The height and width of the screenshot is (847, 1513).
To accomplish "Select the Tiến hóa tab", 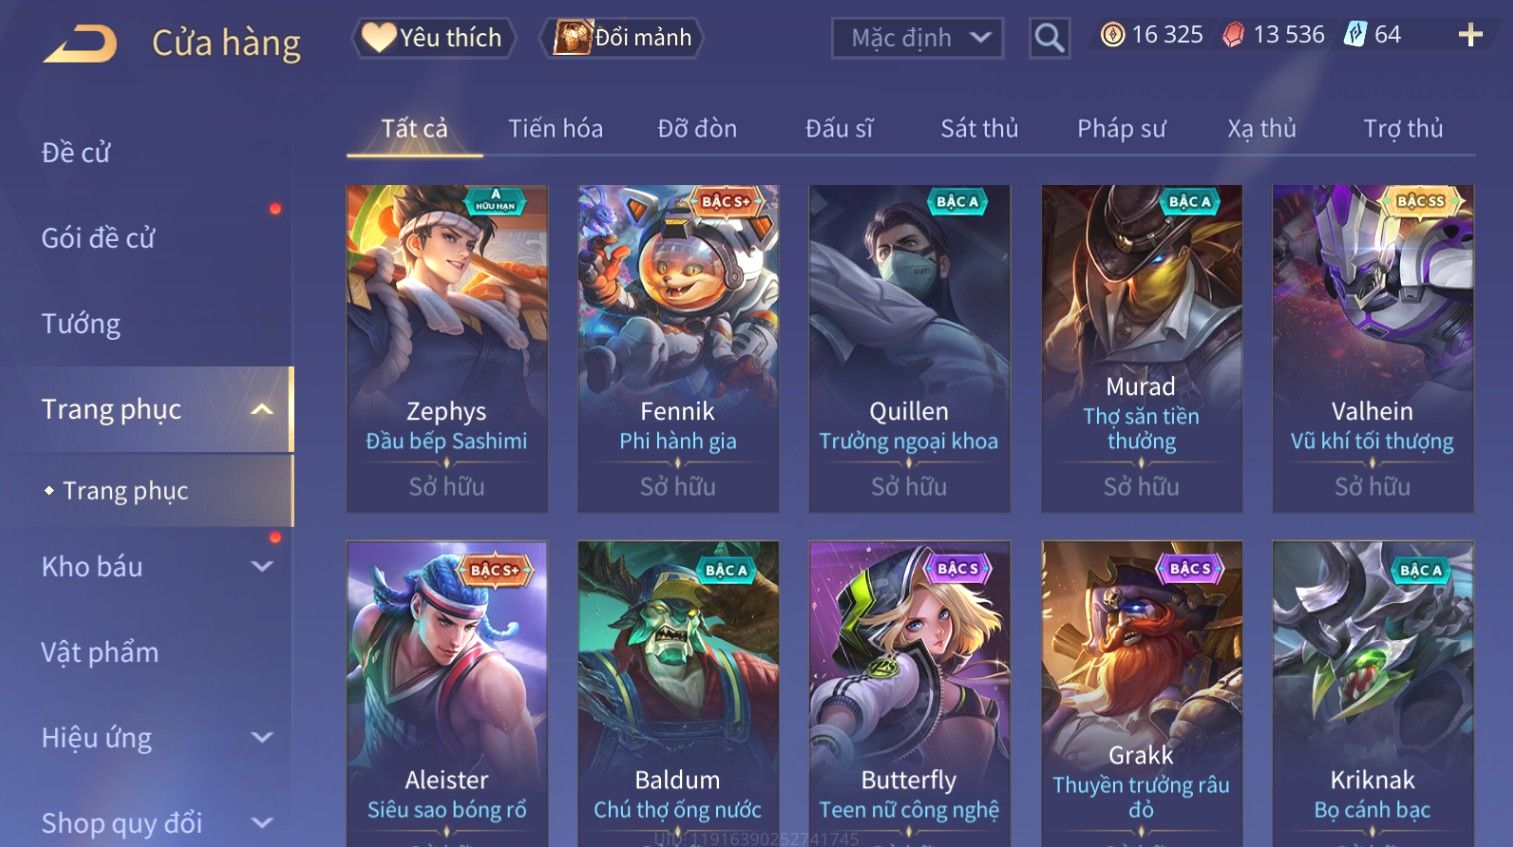I will [x=555, y=128].
